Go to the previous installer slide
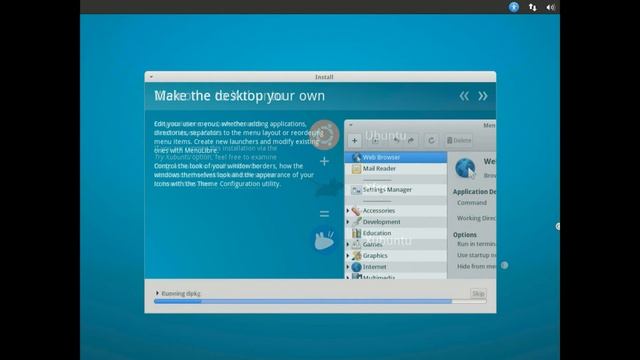The image size is (640, 360). point(464,96)
